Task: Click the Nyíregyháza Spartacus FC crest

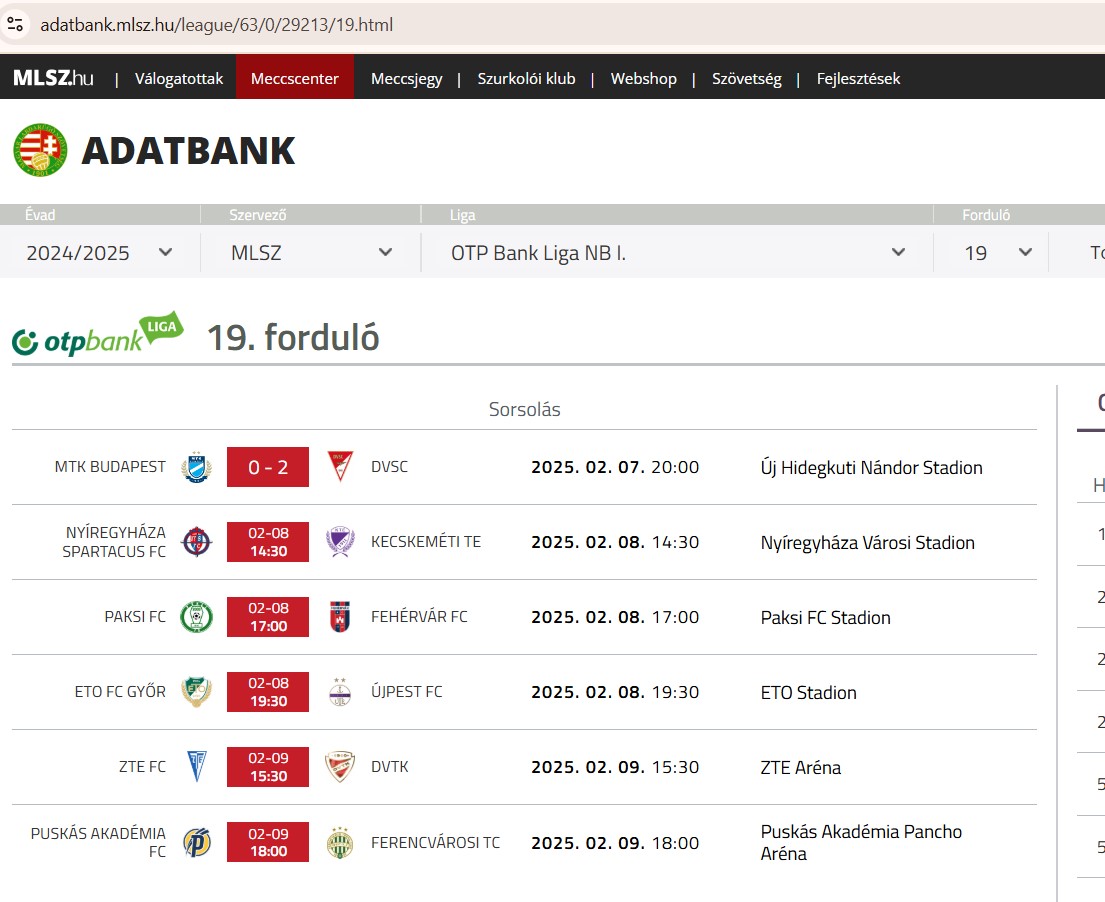Action: coord(197,542)
